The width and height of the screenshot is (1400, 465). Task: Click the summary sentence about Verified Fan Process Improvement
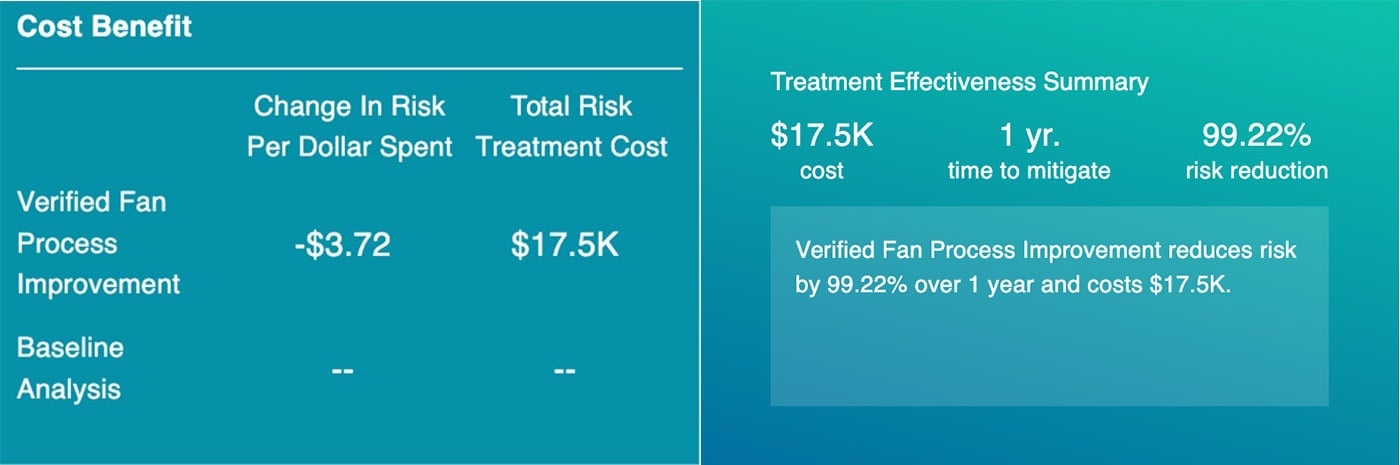point(1045,266)
